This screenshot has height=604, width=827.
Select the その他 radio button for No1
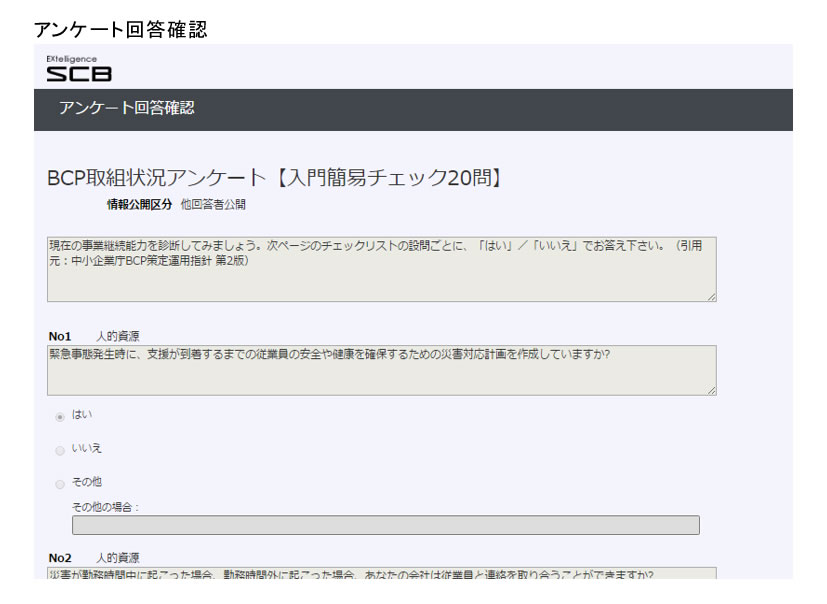tap(60, 484)
